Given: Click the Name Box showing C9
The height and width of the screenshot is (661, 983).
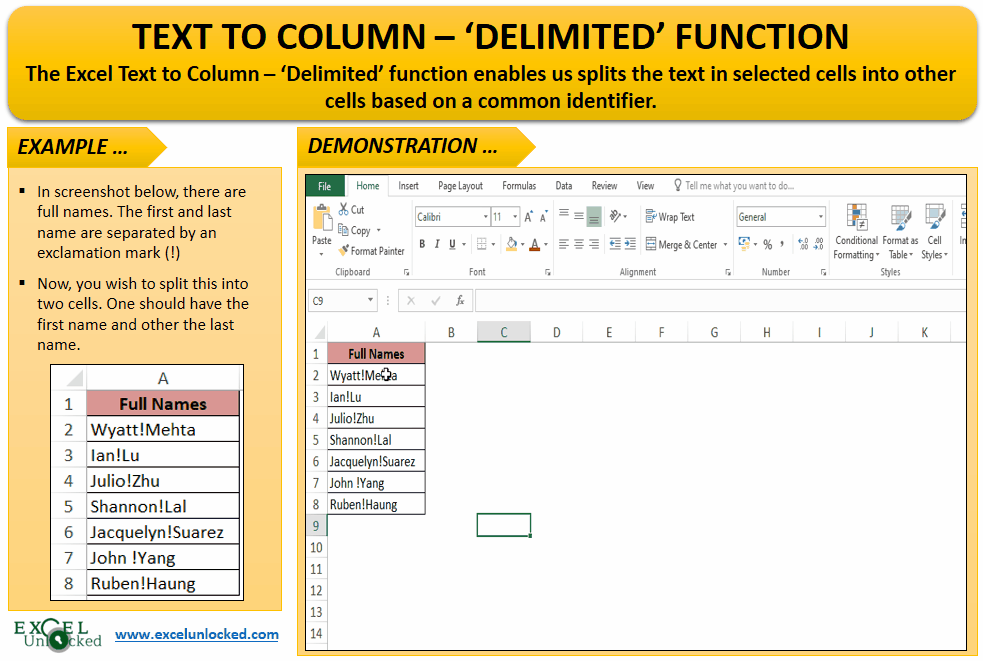Looking at the screenshot, I should point(343,301).
